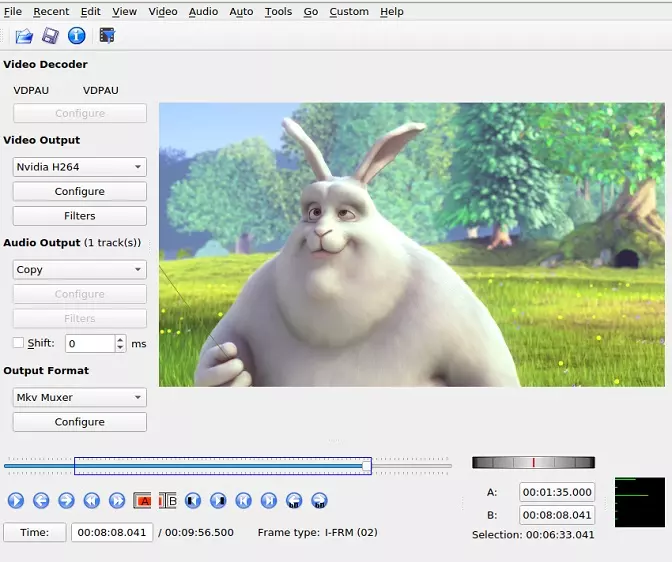Click Configure under Output Format

(80, 422)
